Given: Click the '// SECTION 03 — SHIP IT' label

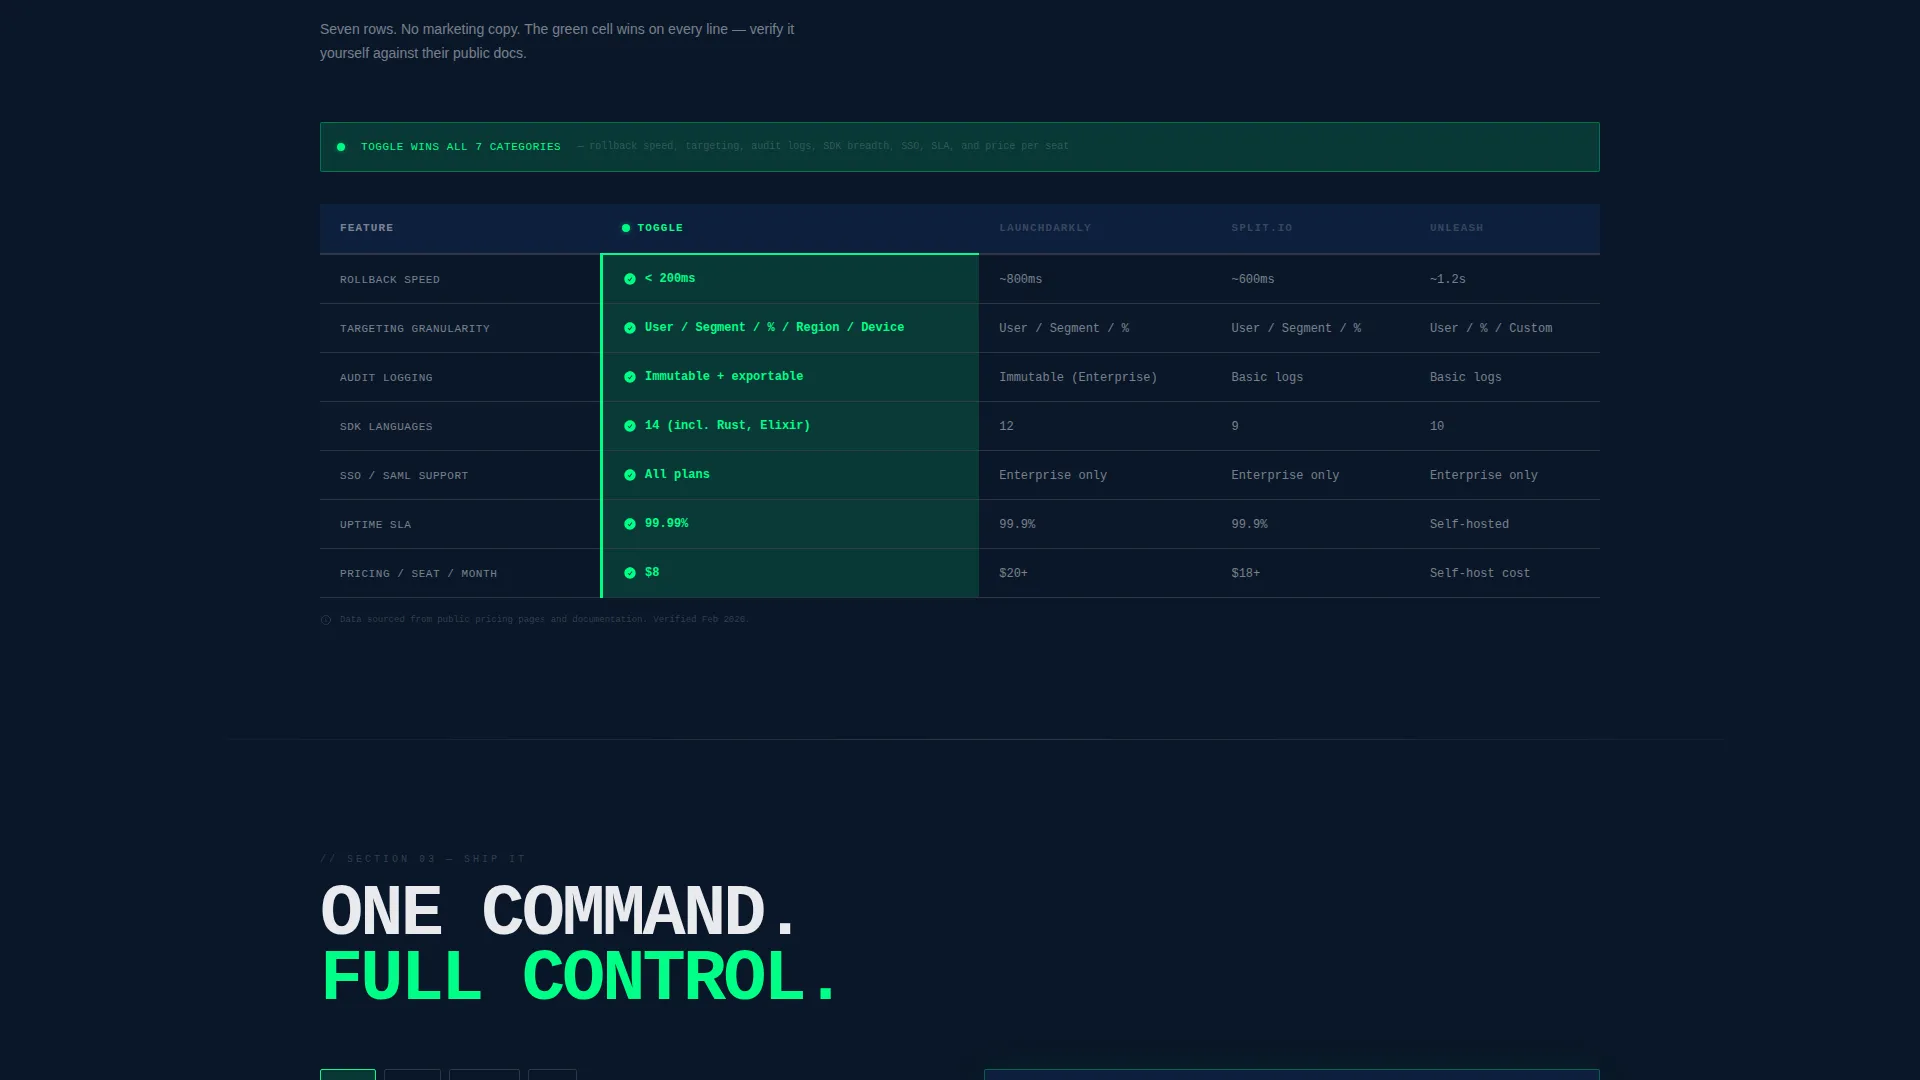Looking at the screenshot, I should (x=423, y=859).
